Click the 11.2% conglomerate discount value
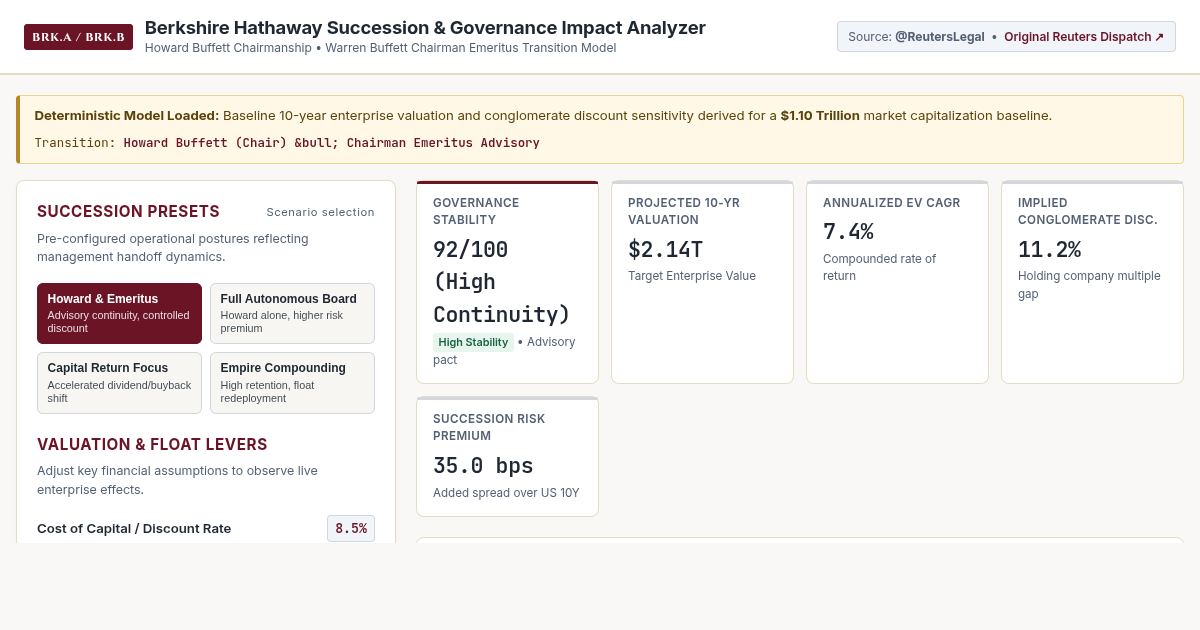Viewport: 1200px width, 630px height. (1049, 250)
